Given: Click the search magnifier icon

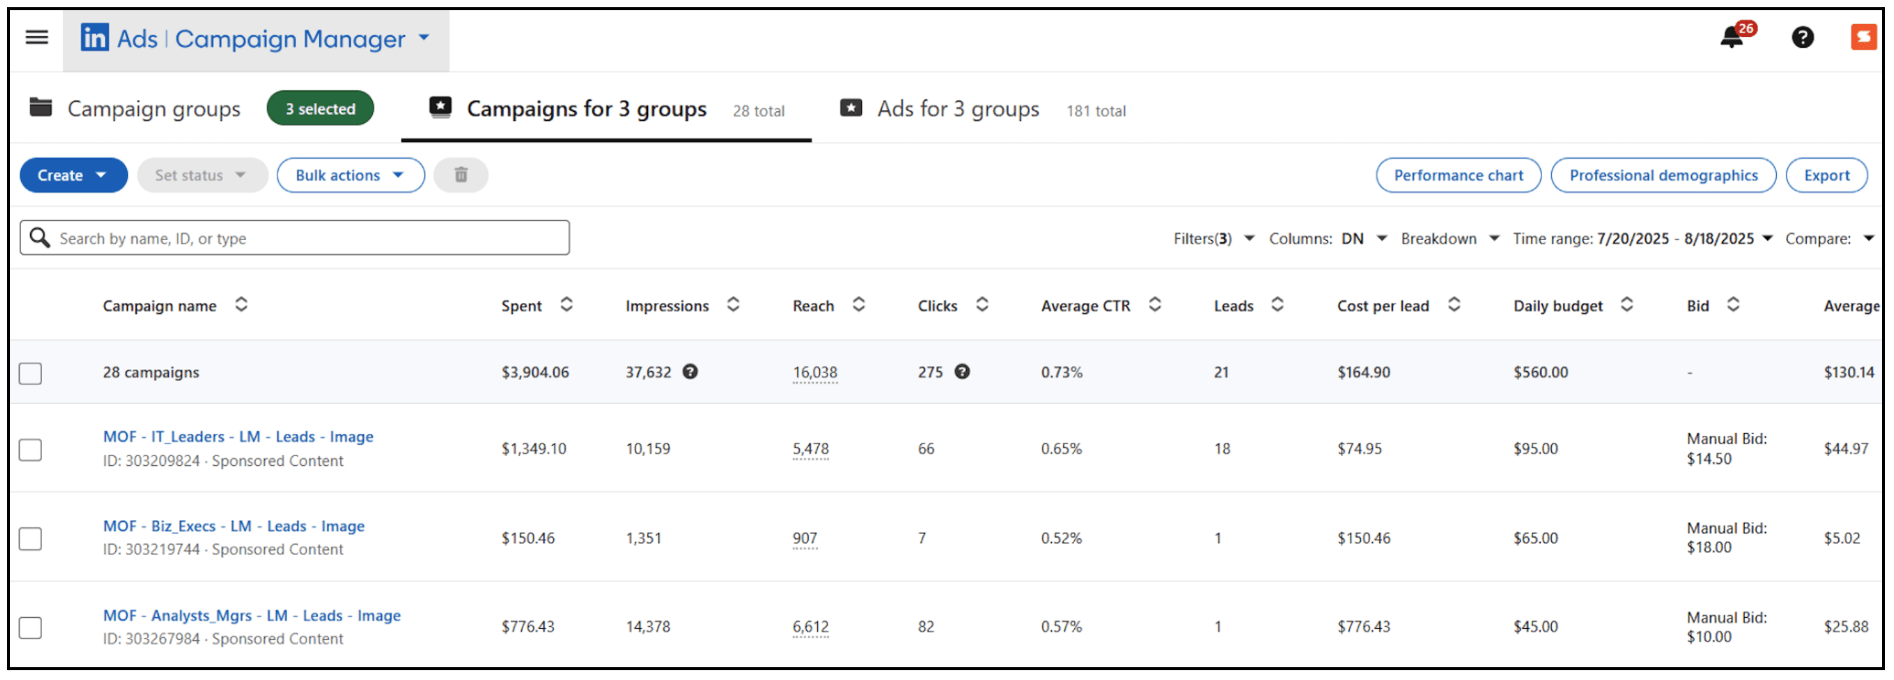Looking at the screenshot, I should coord(40,237).
